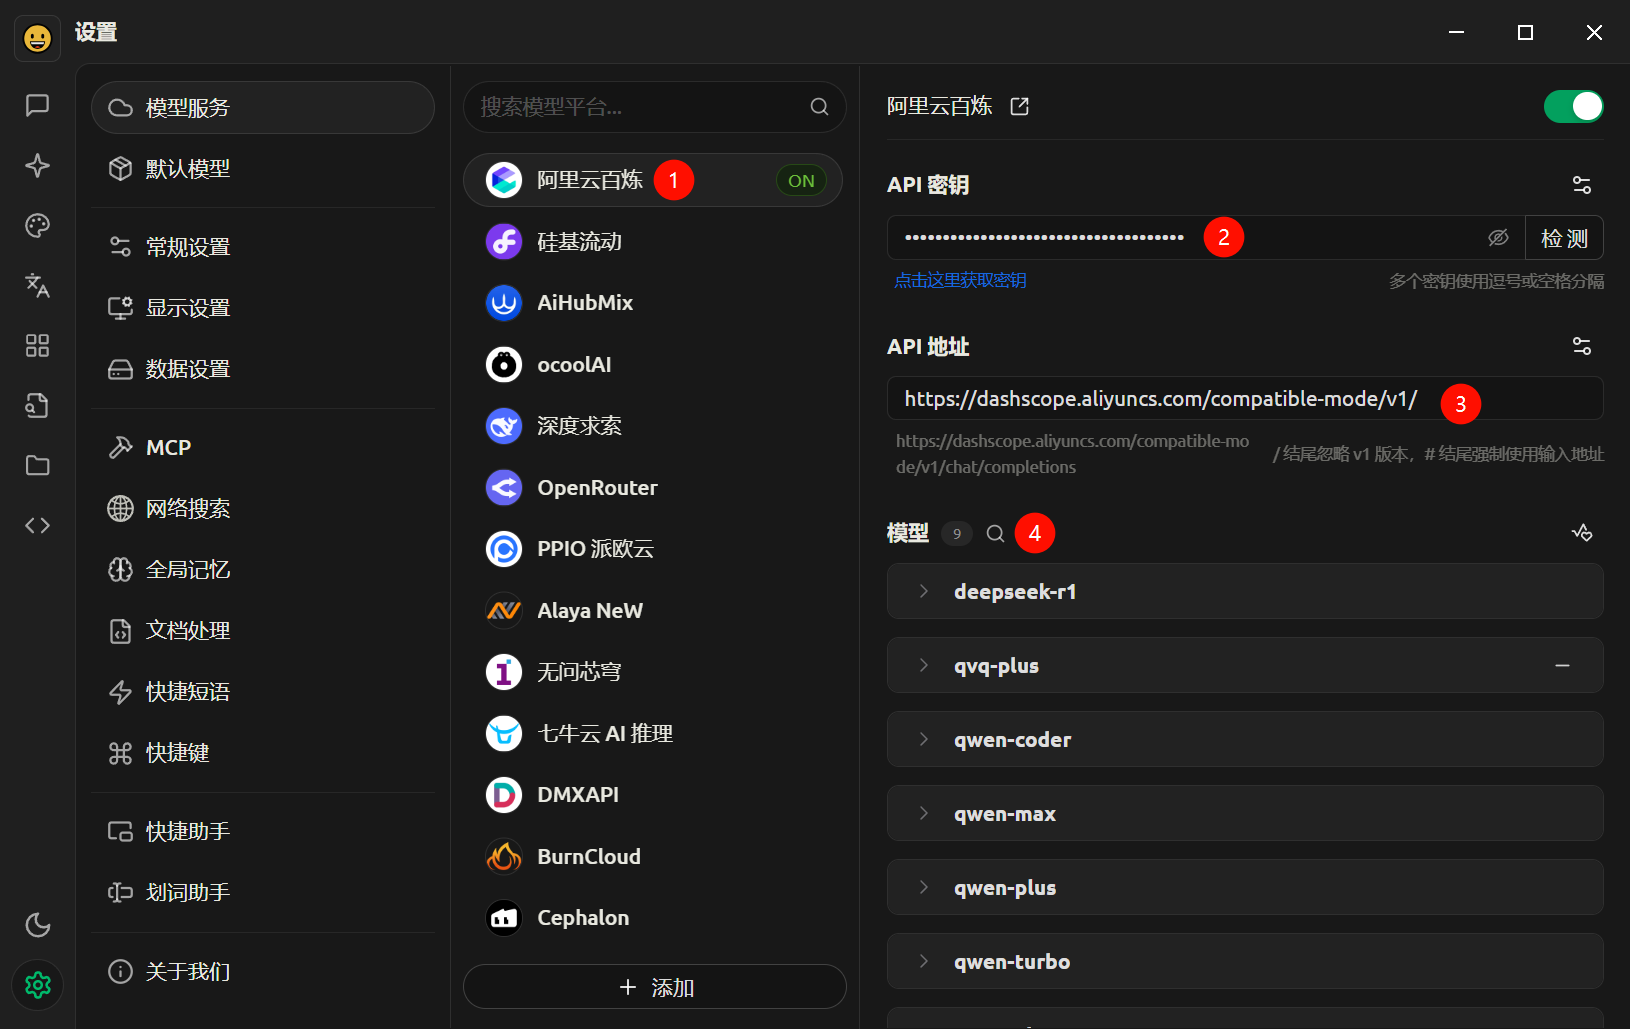Select the Alaya NeW provider

[652, 611]
